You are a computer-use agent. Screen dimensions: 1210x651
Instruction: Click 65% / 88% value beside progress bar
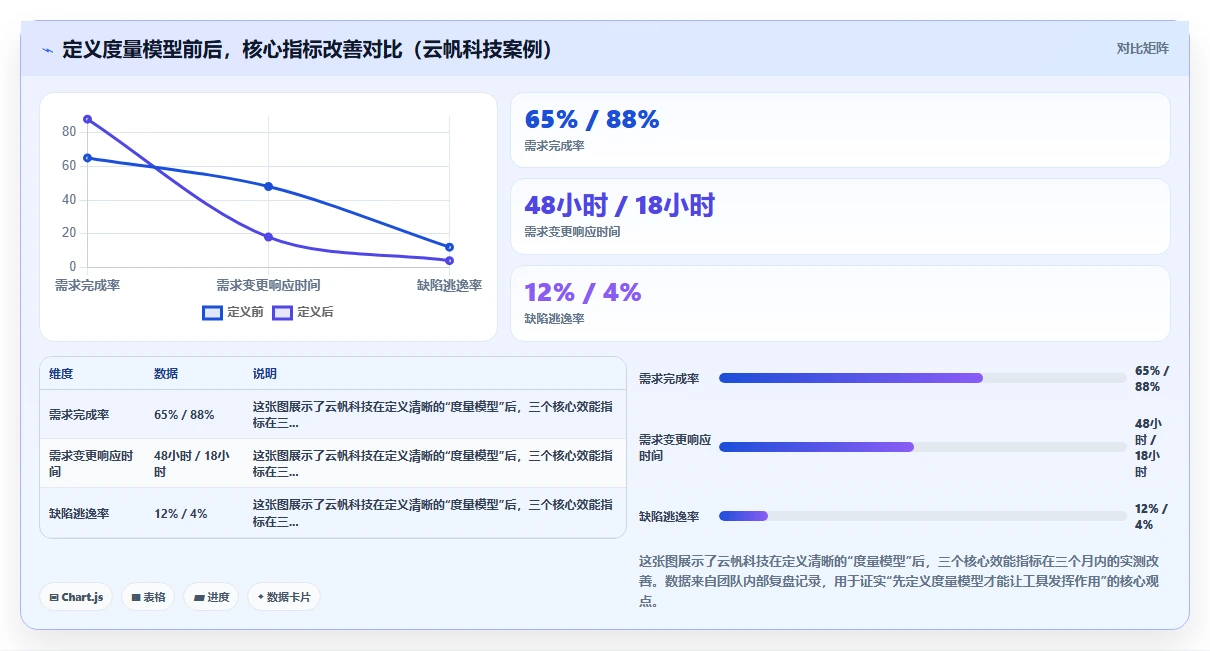(1152, 379)
